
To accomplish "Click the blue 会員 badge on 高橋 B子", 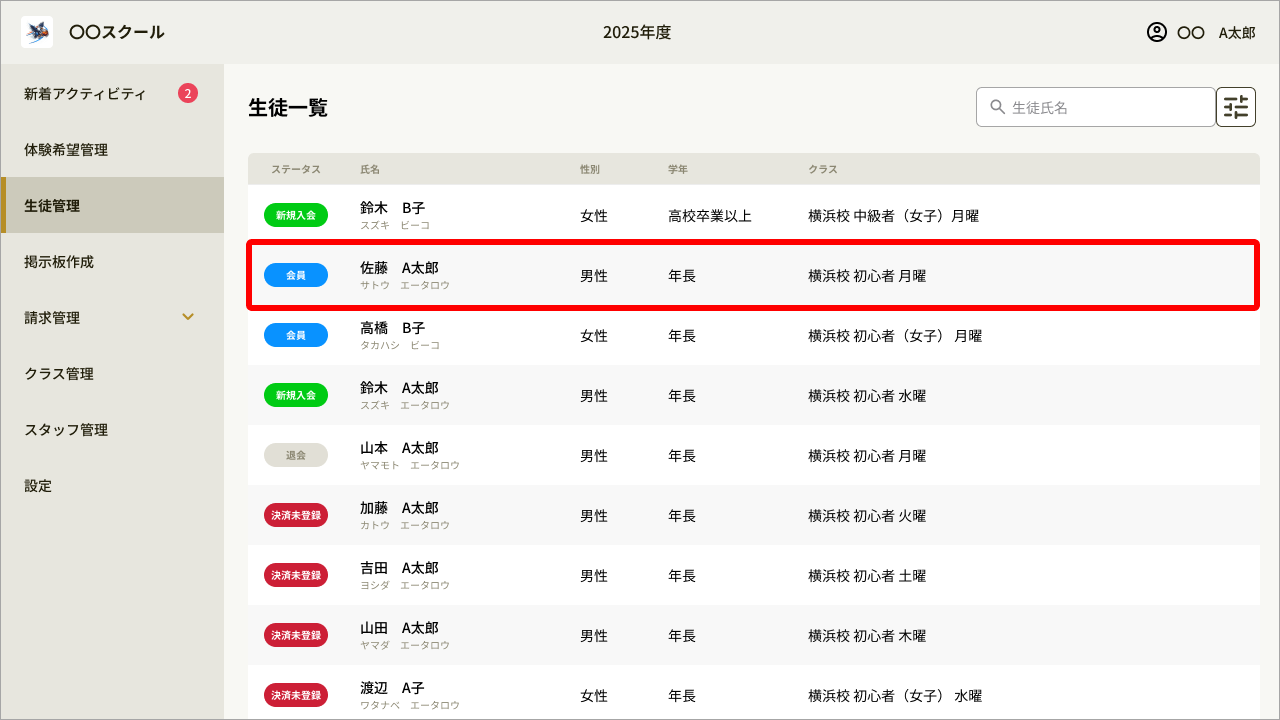I will tap(296, 335).
